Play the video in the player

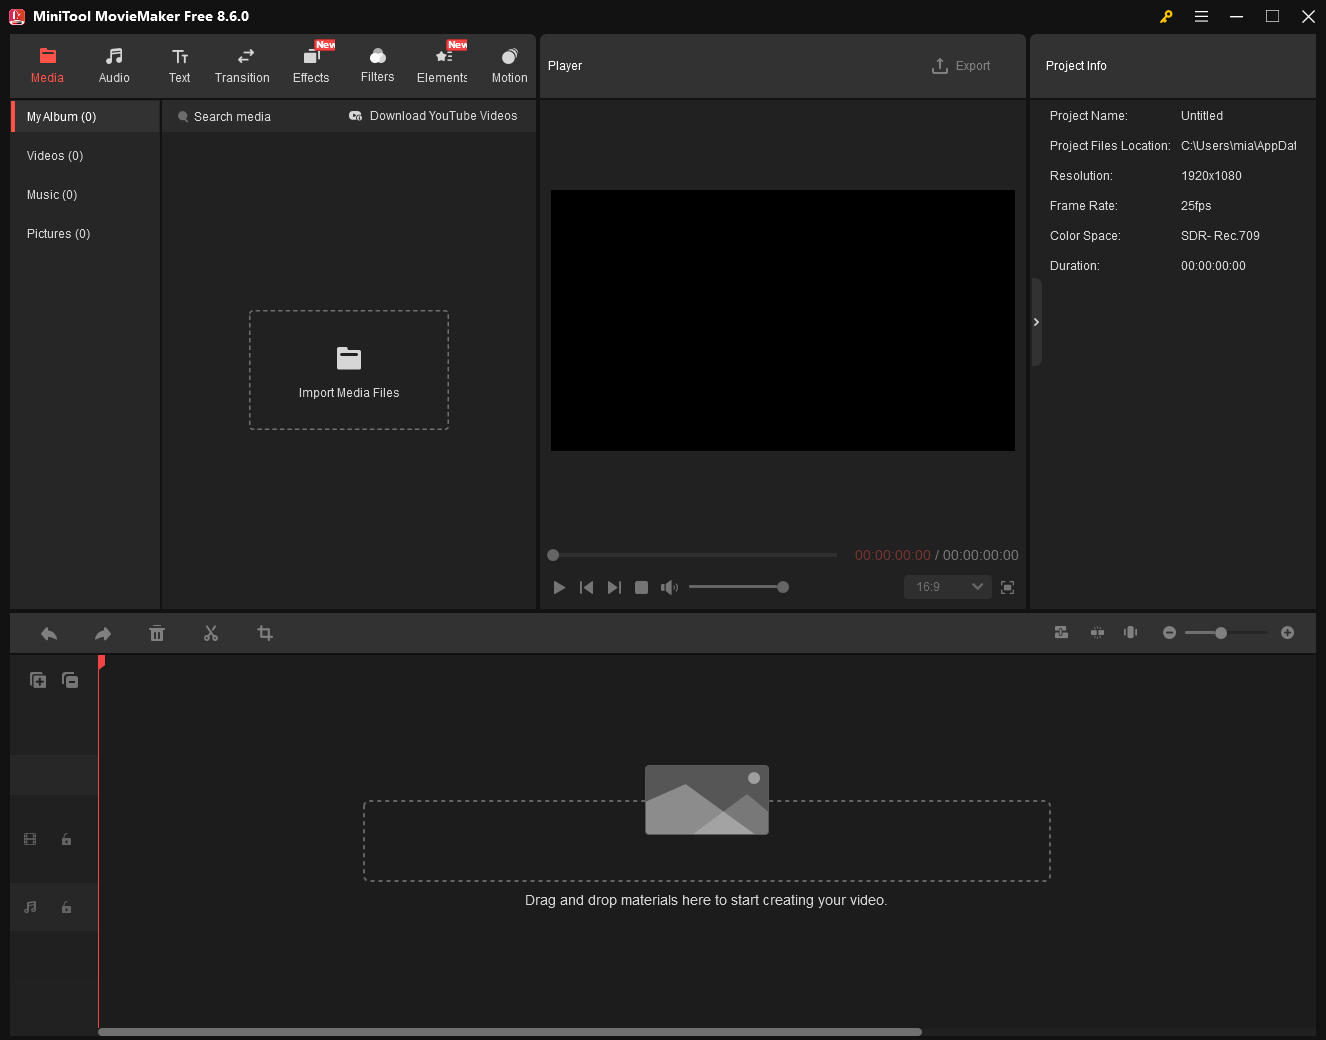tap(559, 588)
